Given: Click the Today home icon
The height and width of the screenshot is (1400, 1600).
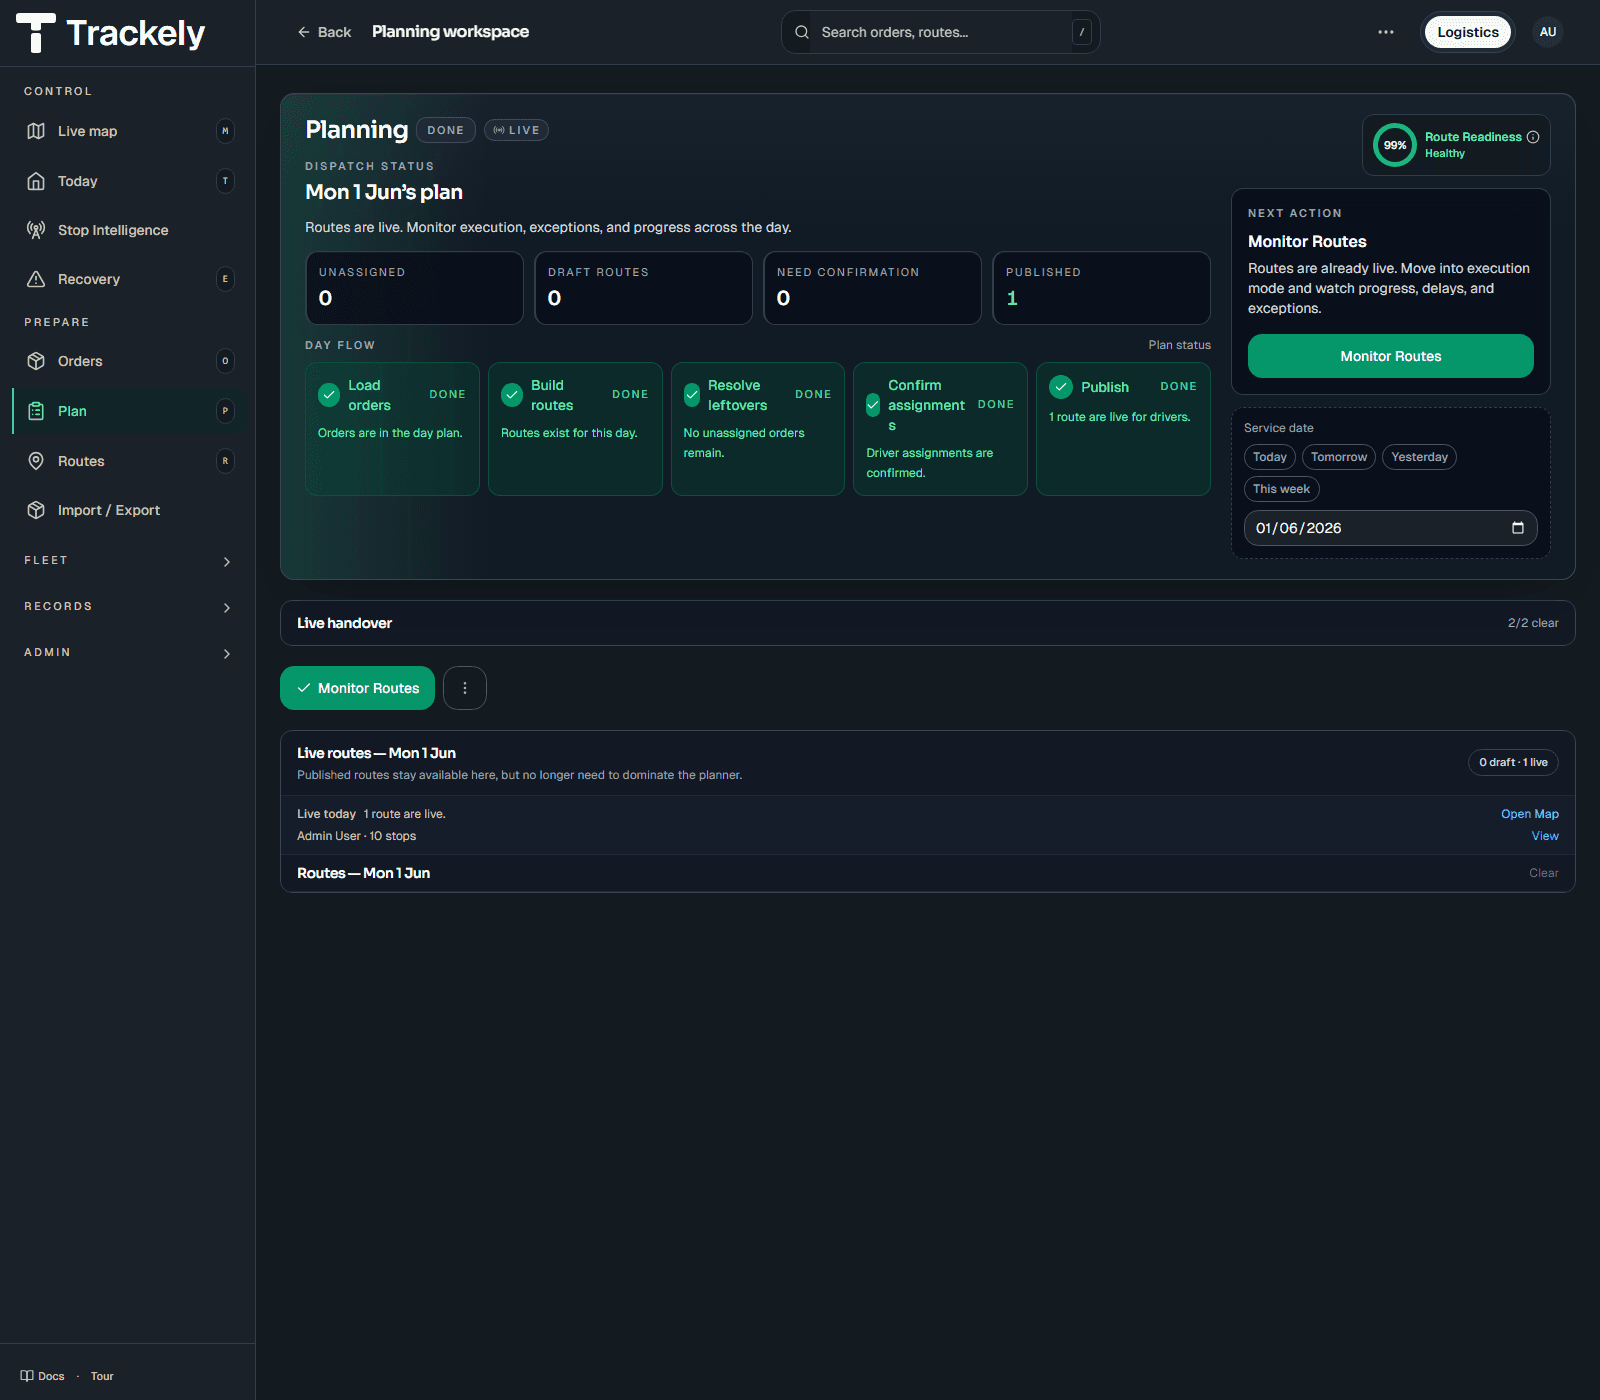Looking at the screenshot, I should pyautogui.click(x=36, y=181).
